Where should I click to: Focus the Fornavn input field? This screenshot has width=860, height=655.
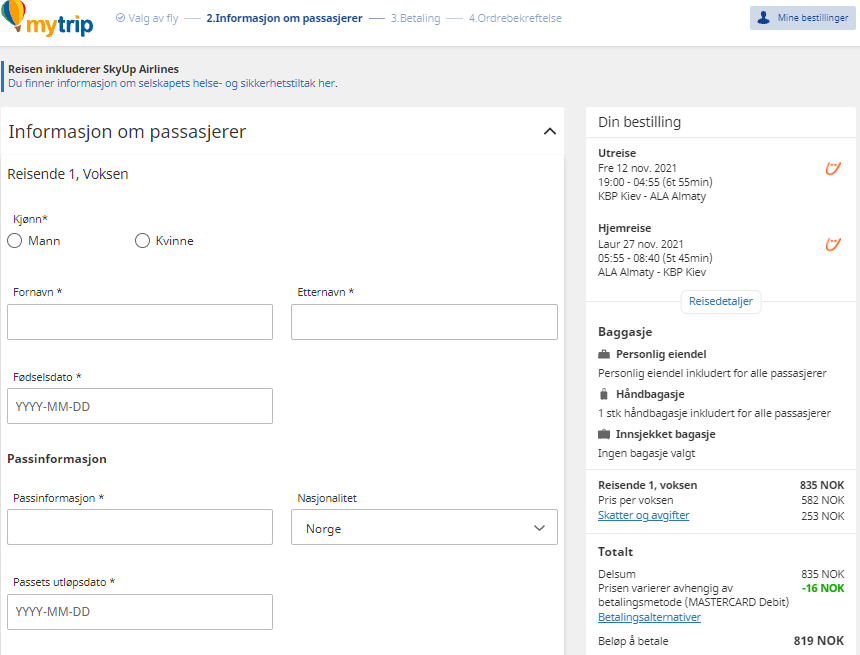point(140,322)
